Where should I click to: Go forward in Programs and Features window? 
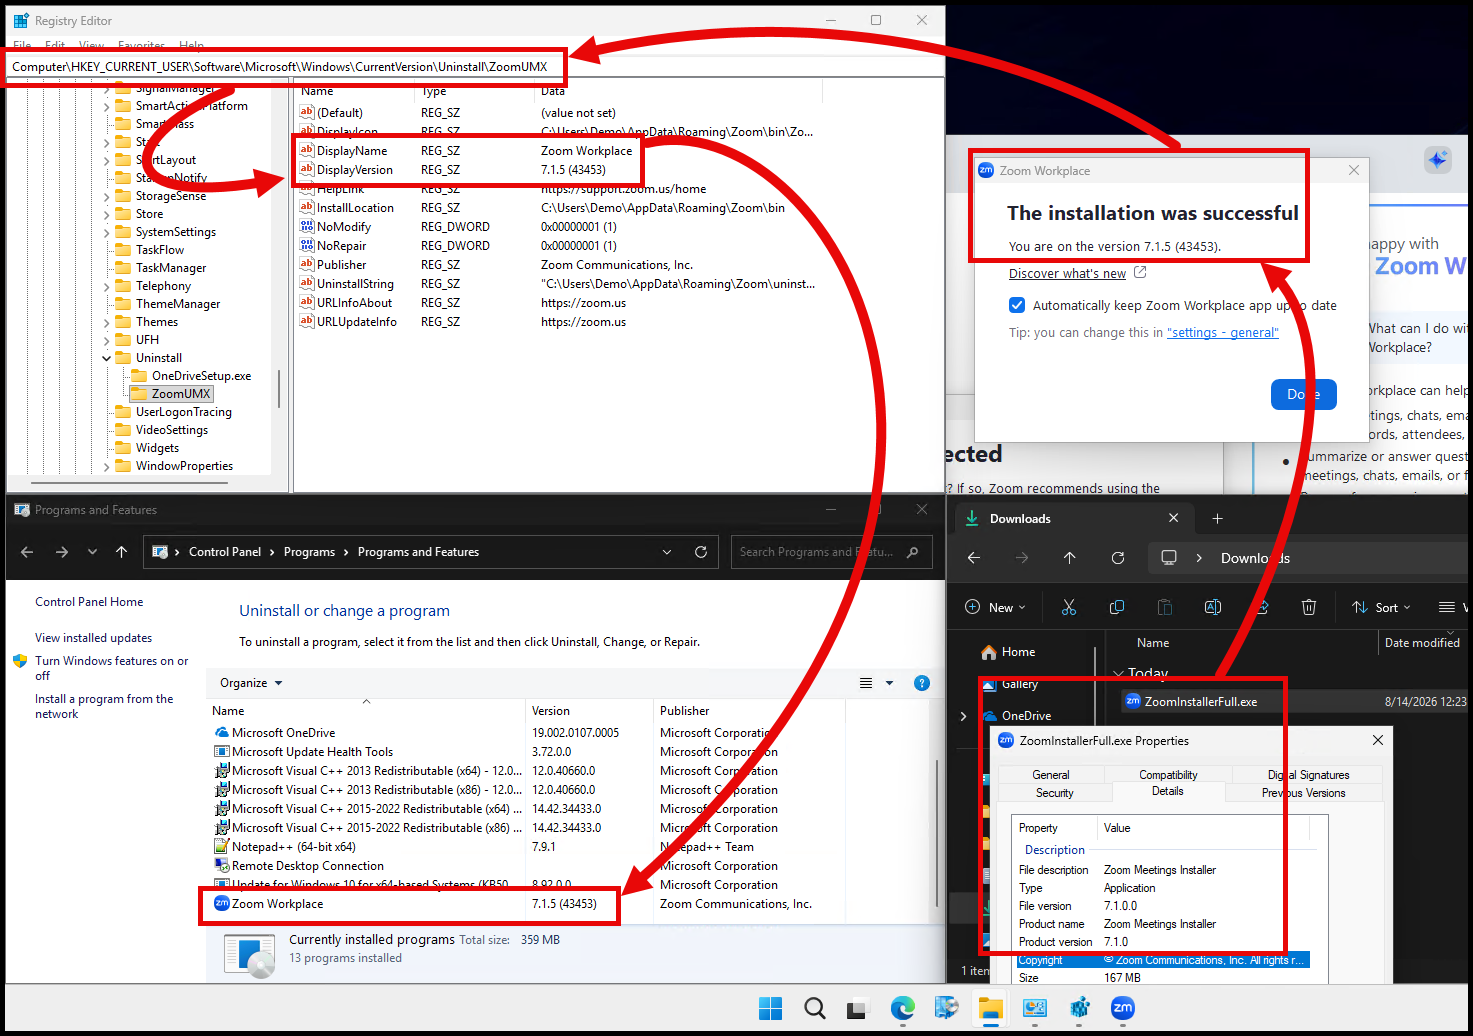[x=62, y=552]
